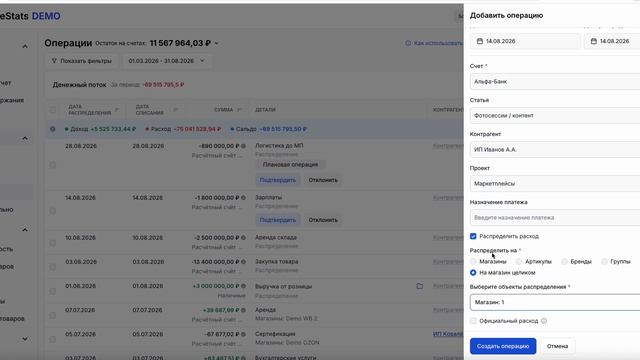Click the Сальдо -69 515 795,50 ₽ summary
Image resolution: width=640 pixels, height=360 pixels.
[x=268, y=129]
